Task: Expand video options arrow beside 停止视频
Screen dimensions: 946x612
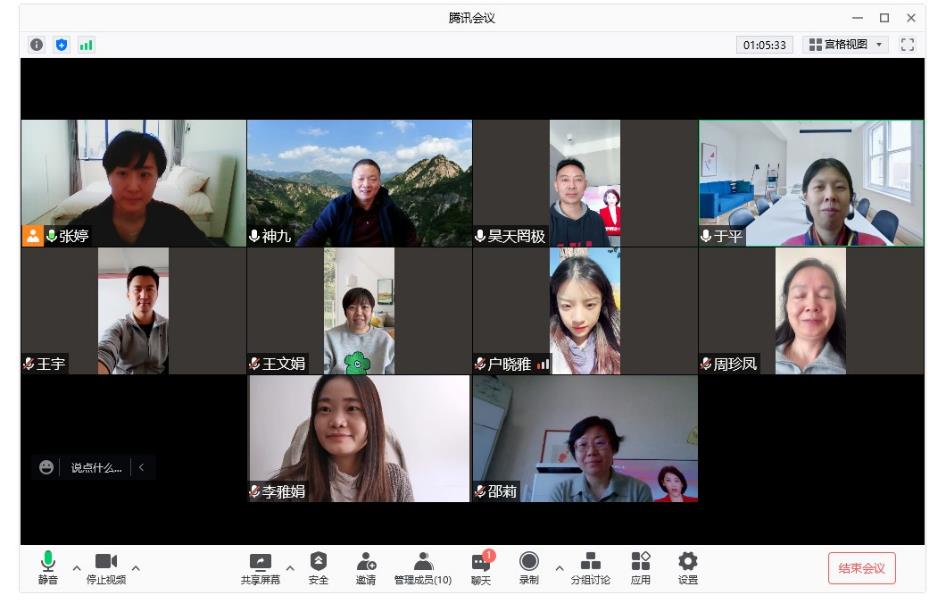Action: 136,568
